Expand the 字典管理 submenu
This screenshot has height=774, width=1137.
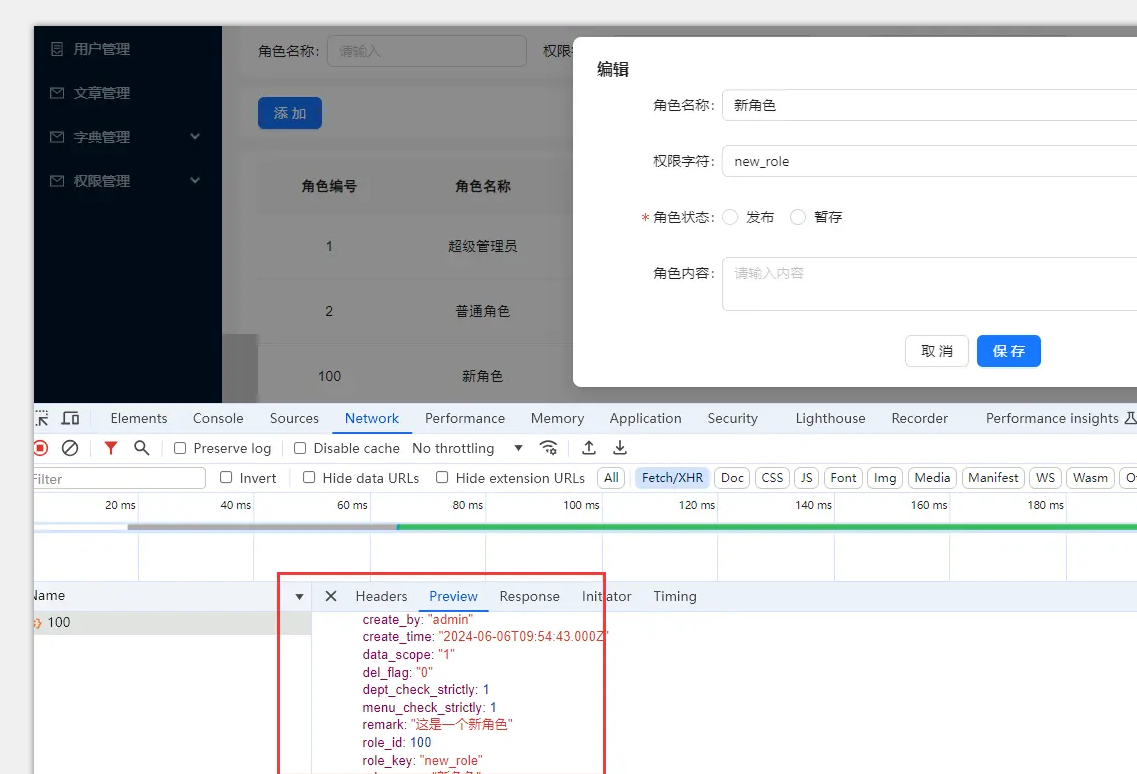pos(195,136)
